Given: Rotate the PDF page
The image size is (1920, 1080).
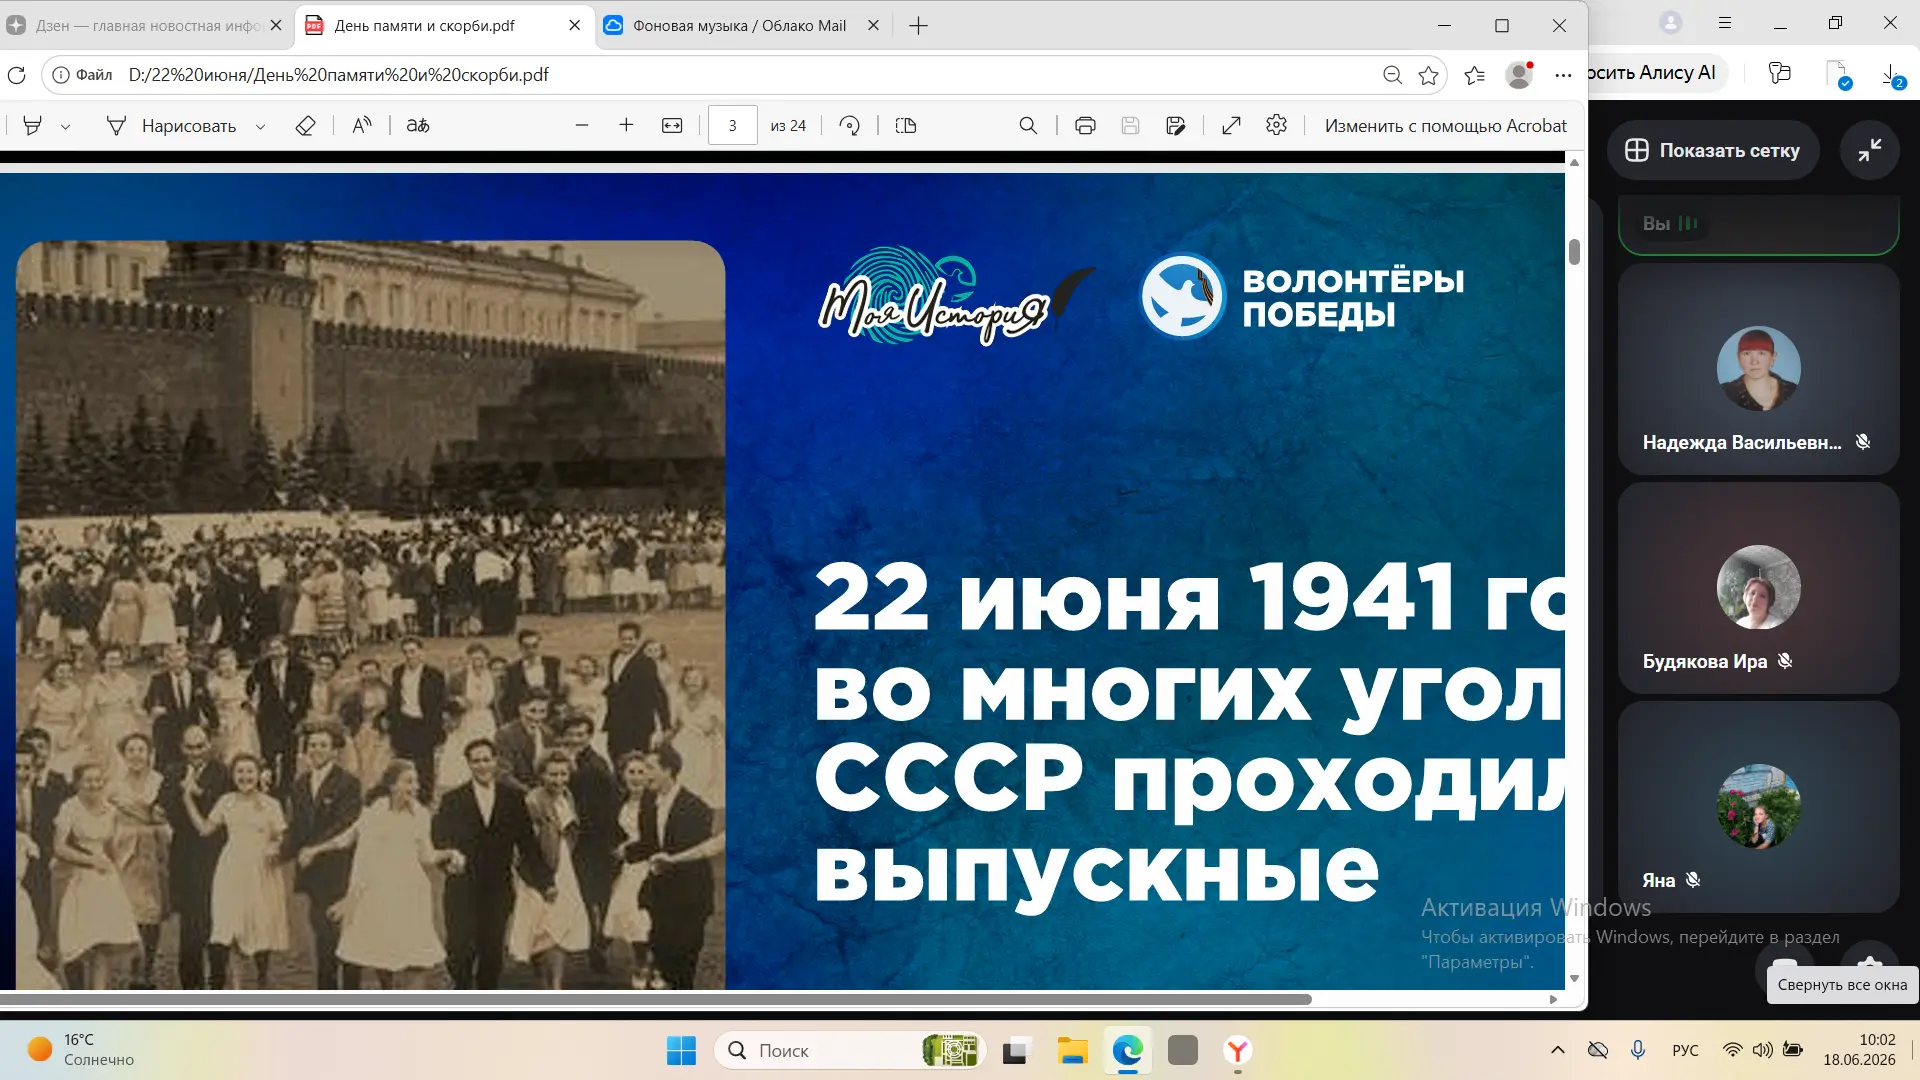Looking at the screenshot, I should (849, 126).
